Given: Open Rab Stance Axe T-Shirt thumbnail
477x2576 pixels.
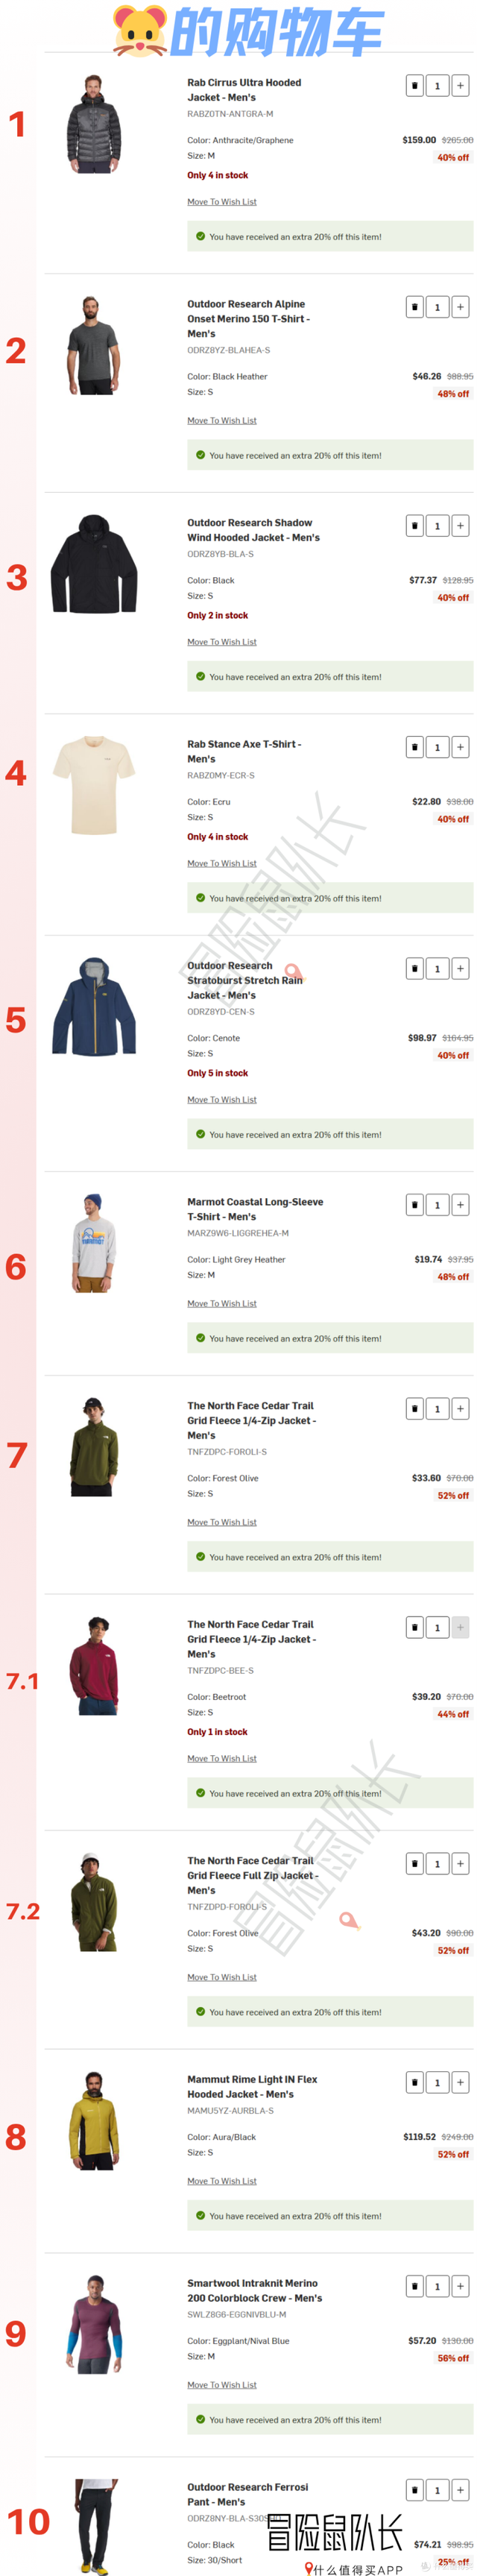Looking at the screenshot, I should coord(94,785).
